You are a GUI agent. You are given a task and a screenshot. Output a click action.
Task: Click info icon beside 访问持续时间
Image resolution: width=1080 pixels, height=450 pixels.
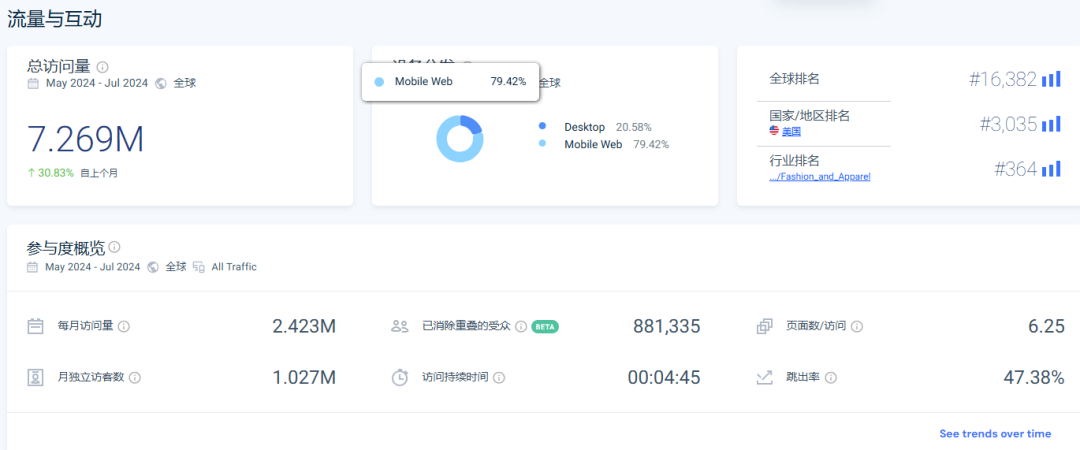[x=499, y=377]
